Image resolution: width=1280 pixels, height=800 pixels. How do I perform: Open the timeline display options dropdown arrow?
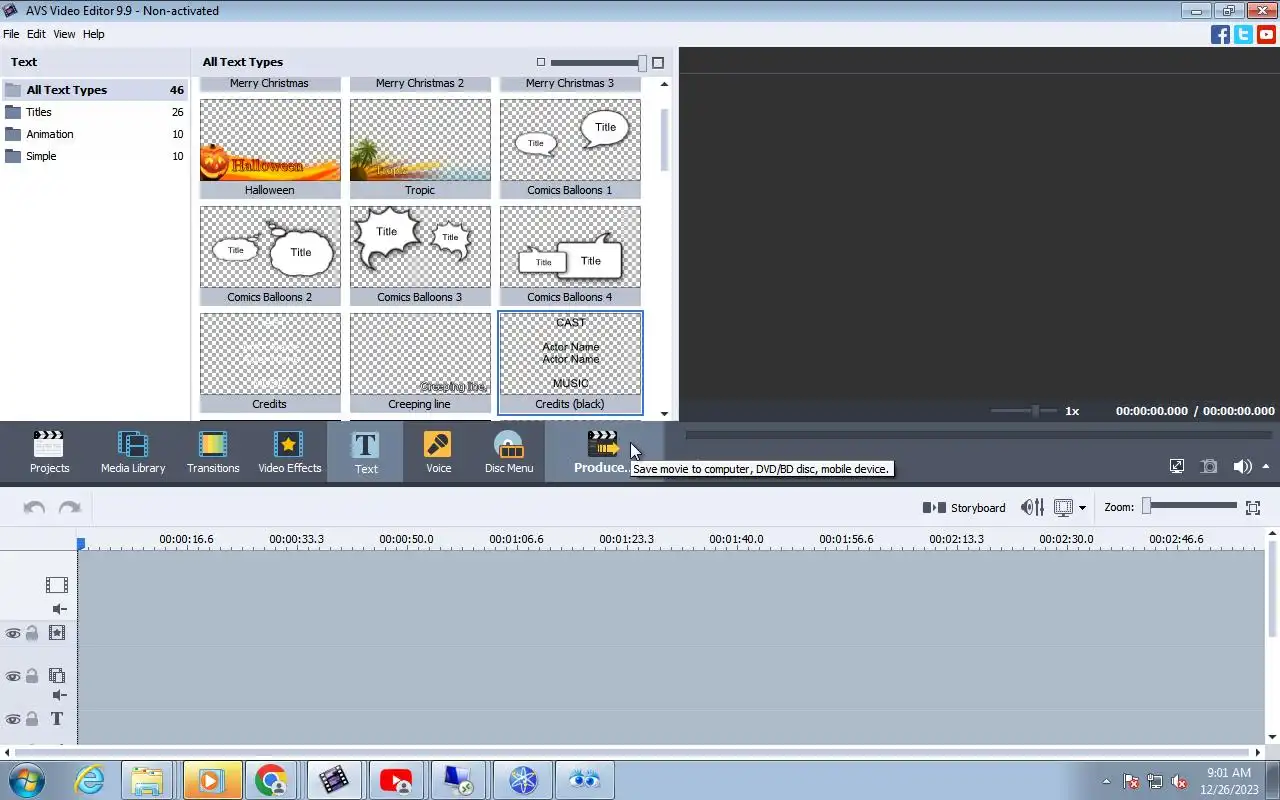1082,508
